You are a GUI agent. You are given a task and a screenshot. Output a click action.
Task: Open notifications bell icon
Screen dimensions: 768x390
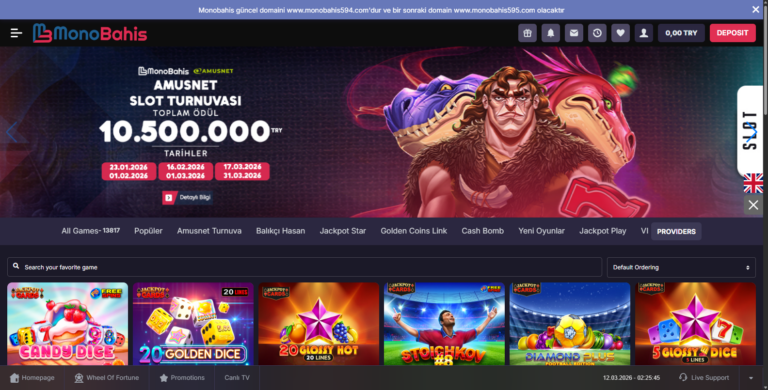[551, 33]
